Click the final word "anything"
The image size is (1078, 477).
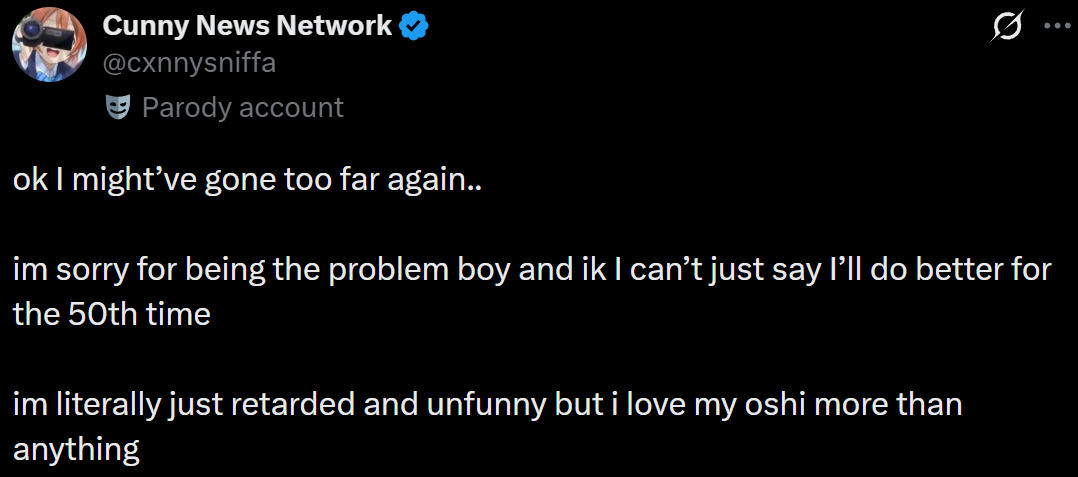click(76, 449)
